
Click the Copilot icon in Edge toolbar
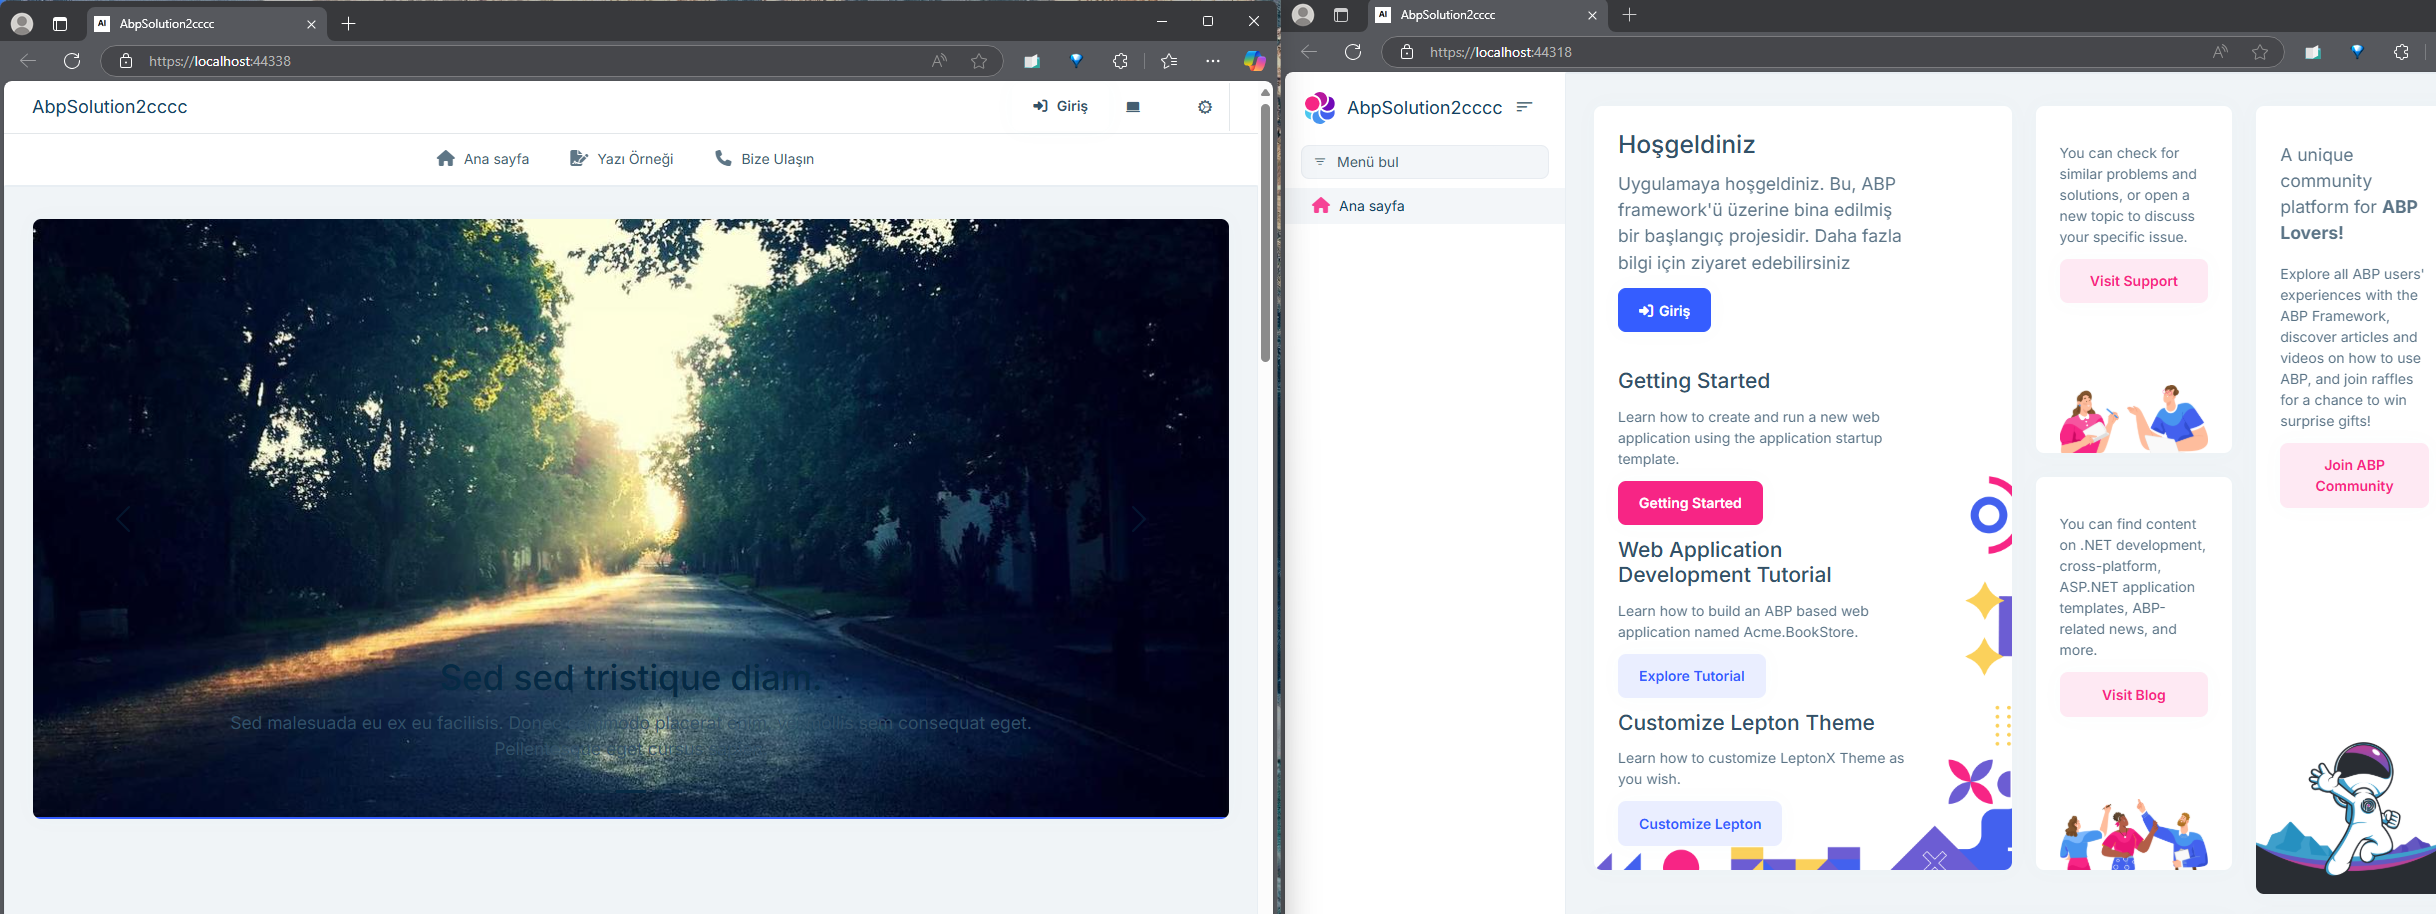(1254, 61)
